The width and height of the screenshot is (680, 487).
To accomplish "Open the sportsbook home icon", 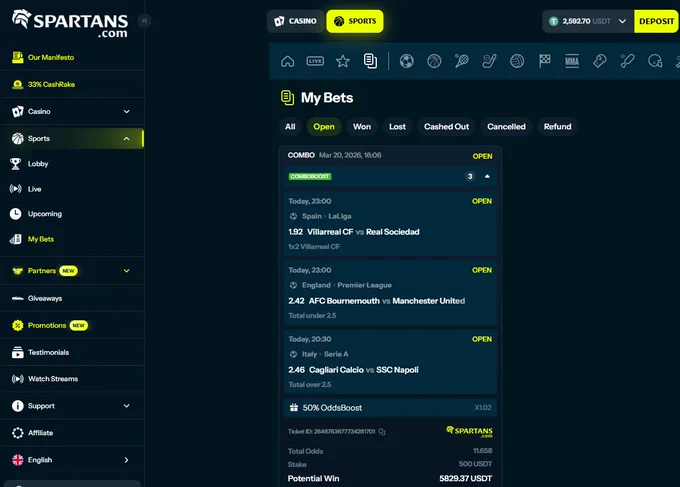I will coord(287,61).
